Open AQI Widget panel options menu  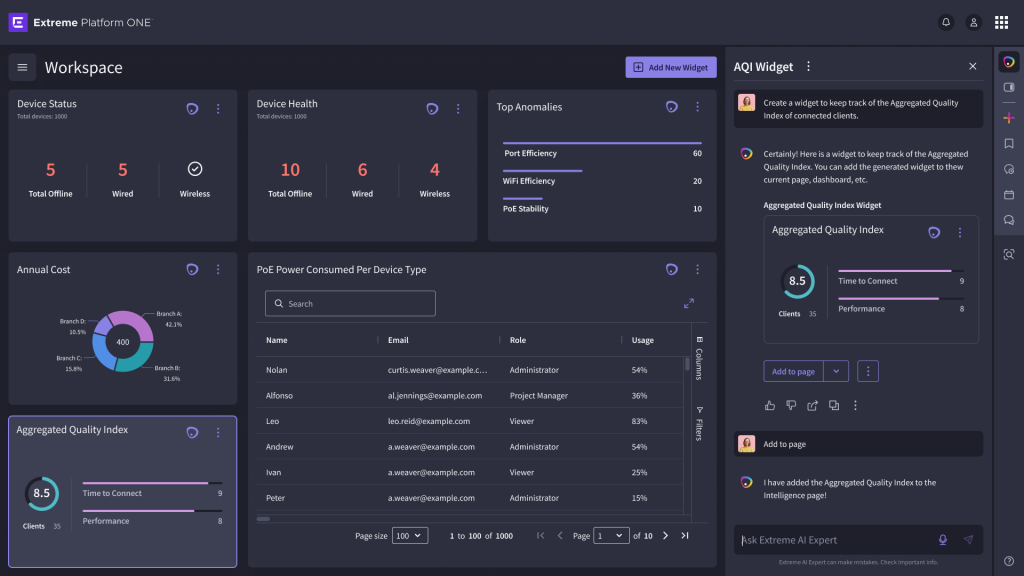(808, 67)
